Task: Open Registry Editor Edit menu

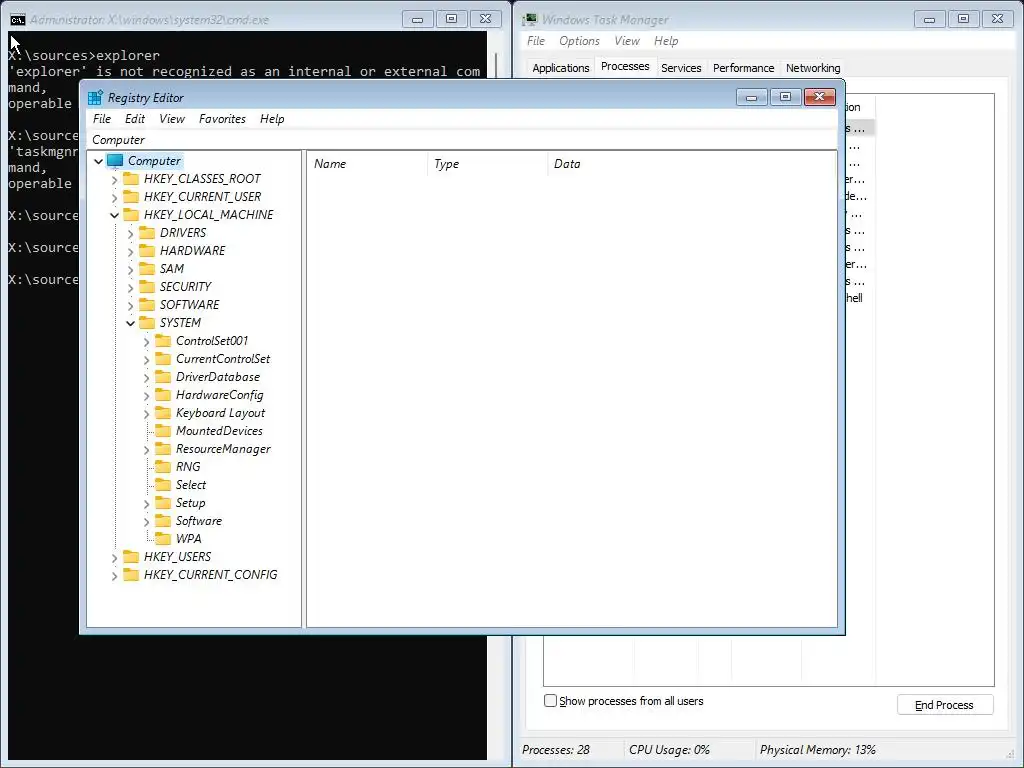Action: (135, 119)
